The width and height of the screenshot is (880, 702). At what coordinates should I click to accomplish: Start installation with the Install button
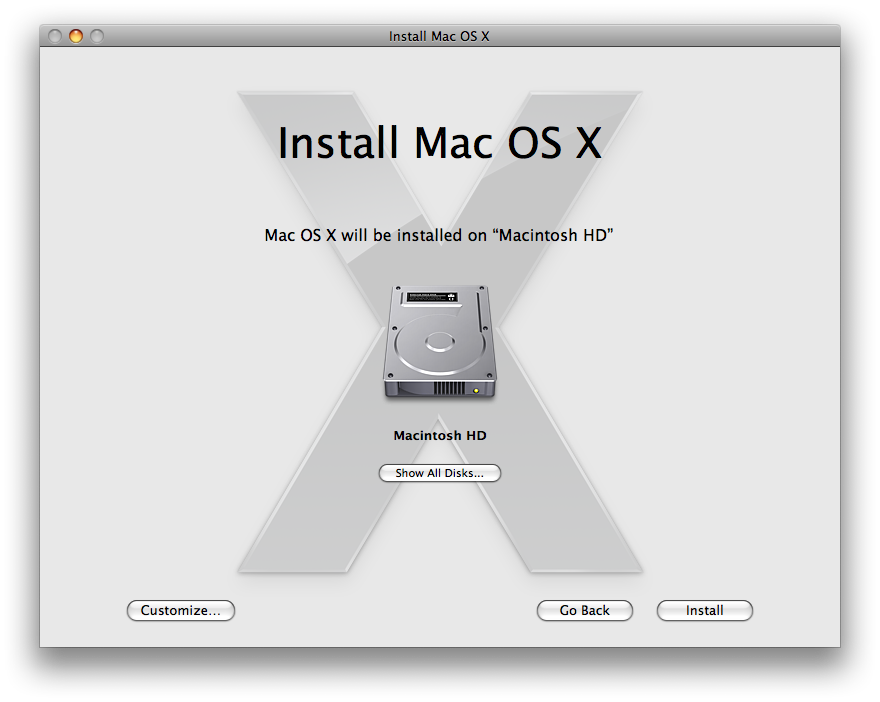pos(704,611)
